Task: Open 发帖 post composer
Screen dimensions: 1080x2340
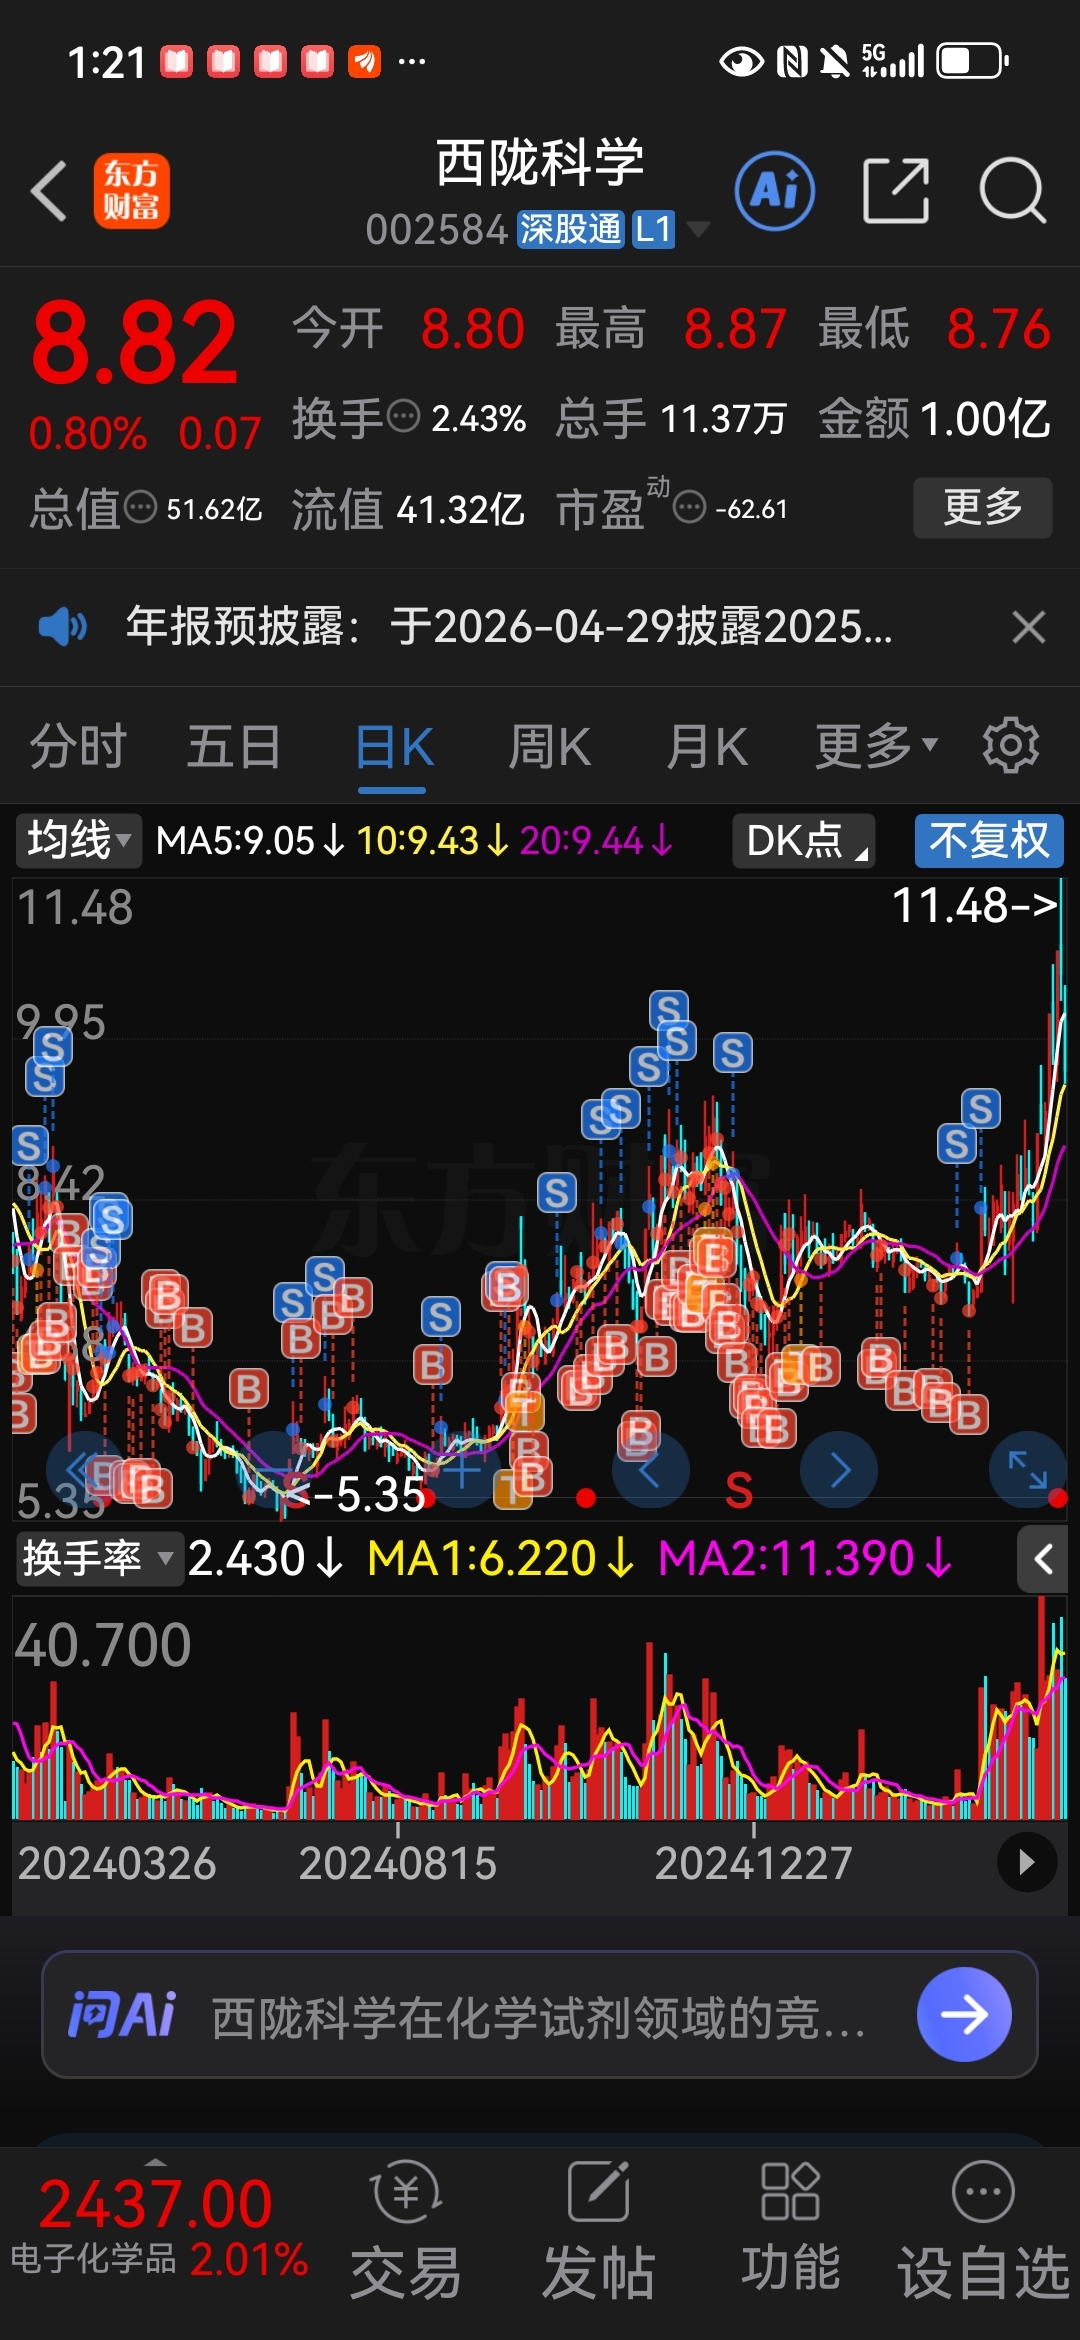Action: [598, 2228]
